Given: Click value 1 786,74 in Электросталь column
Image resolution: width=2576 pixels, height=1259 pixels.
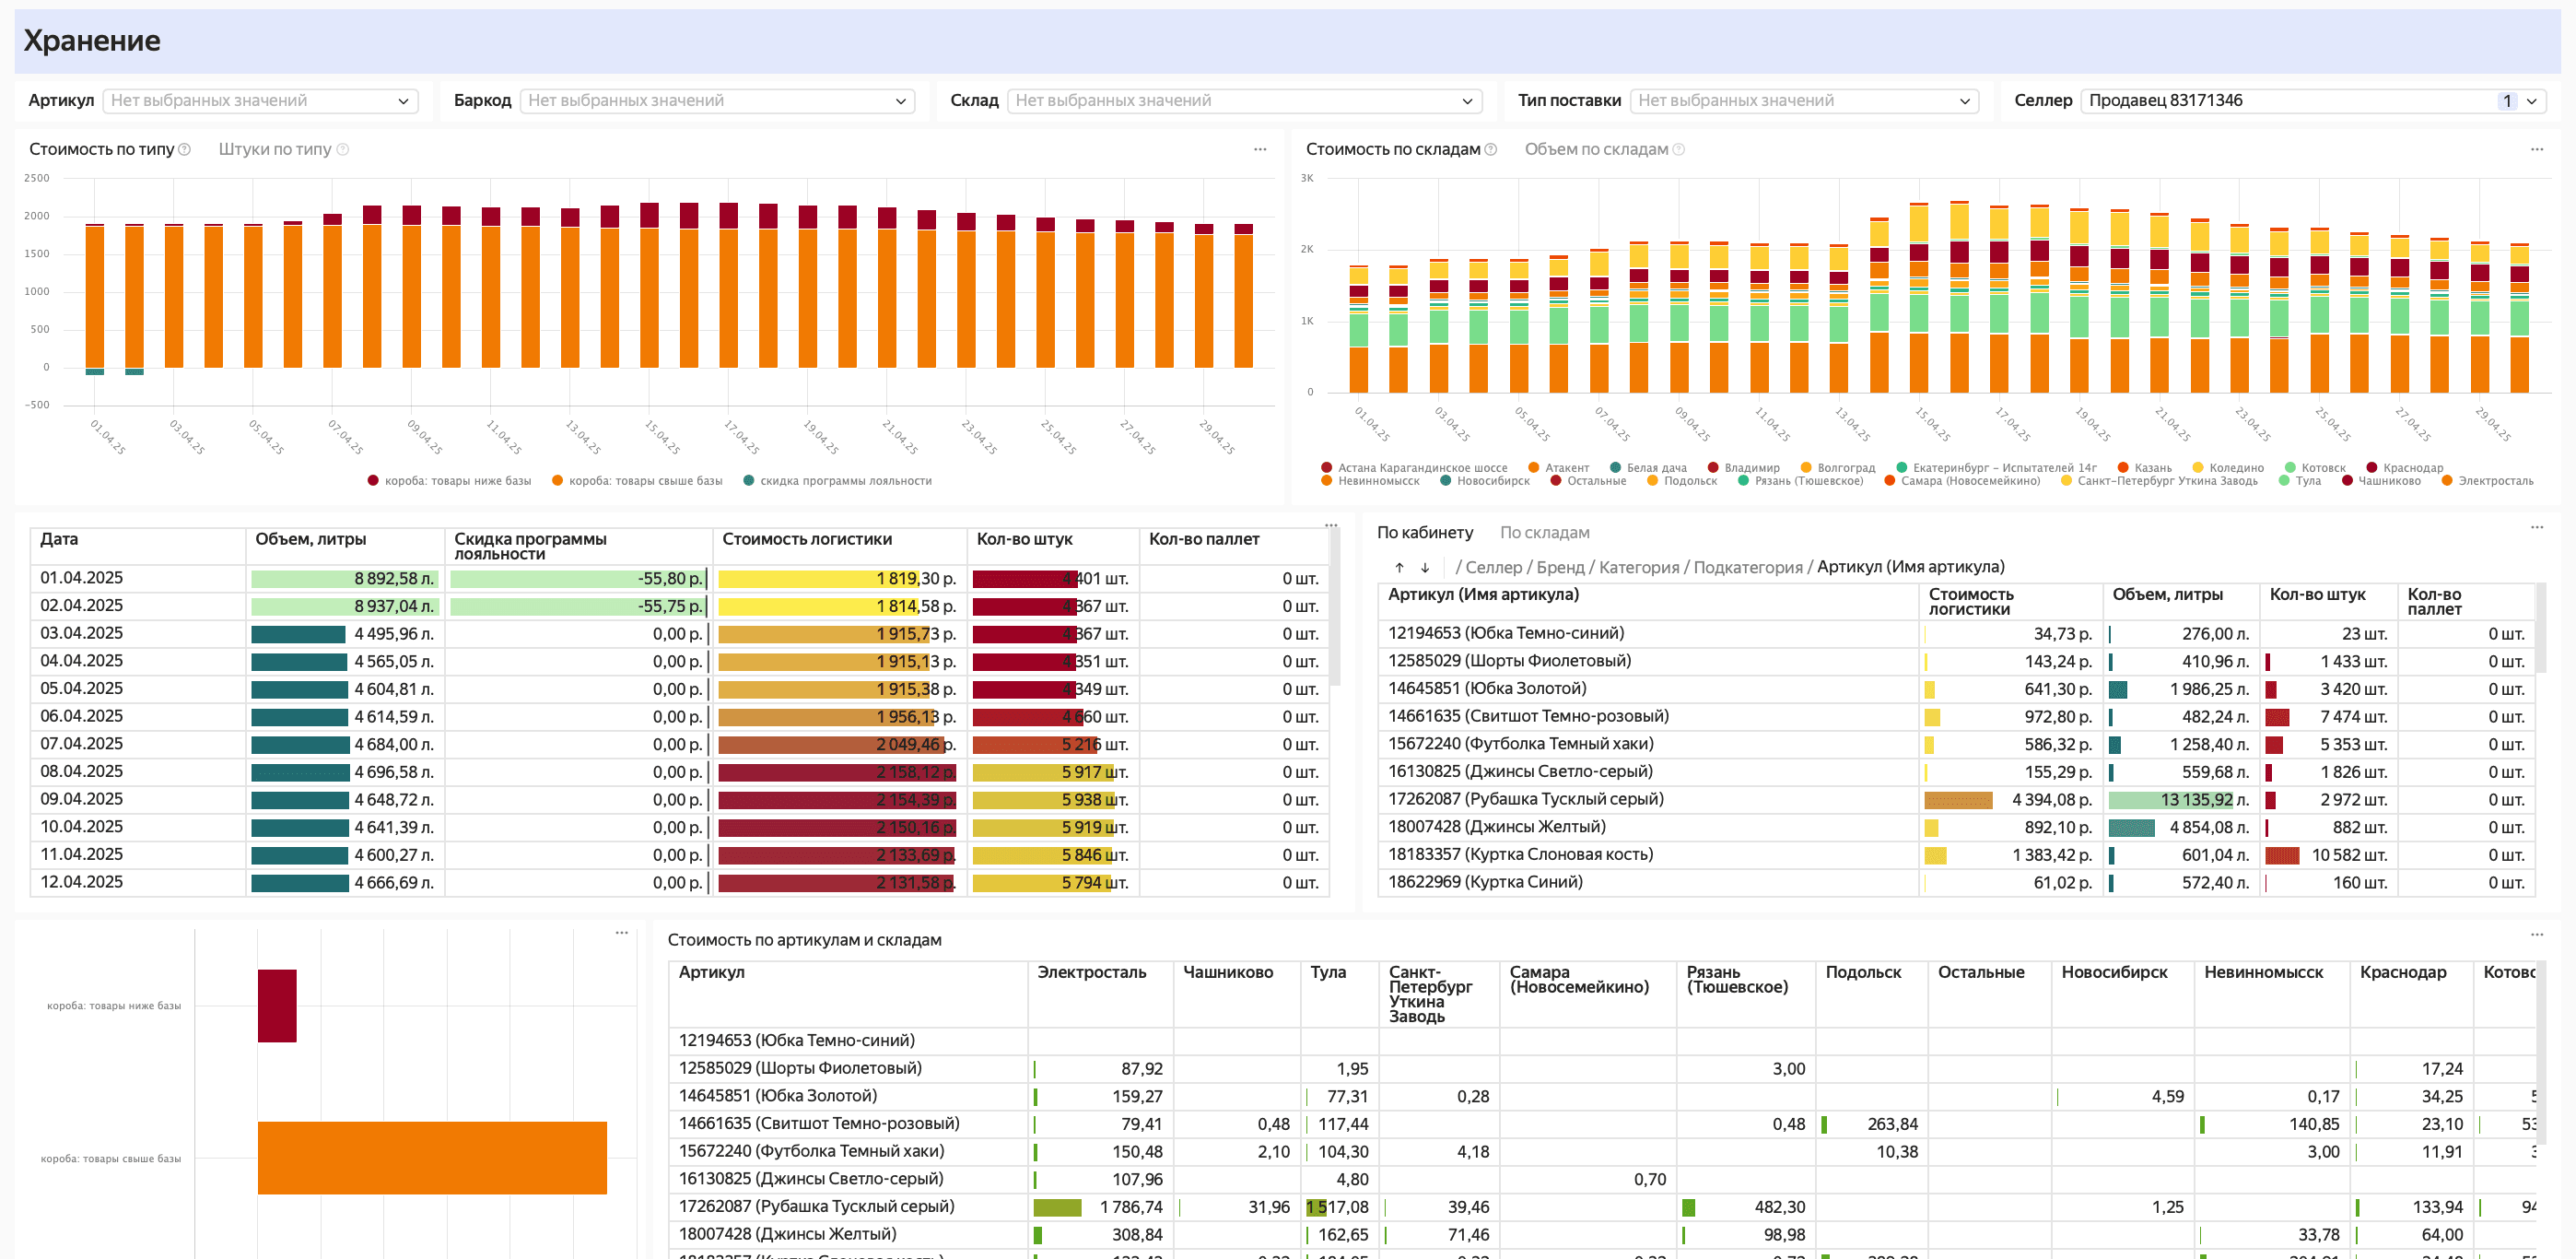Looking at the screenshot, I should click(x=1131, y=1207).
